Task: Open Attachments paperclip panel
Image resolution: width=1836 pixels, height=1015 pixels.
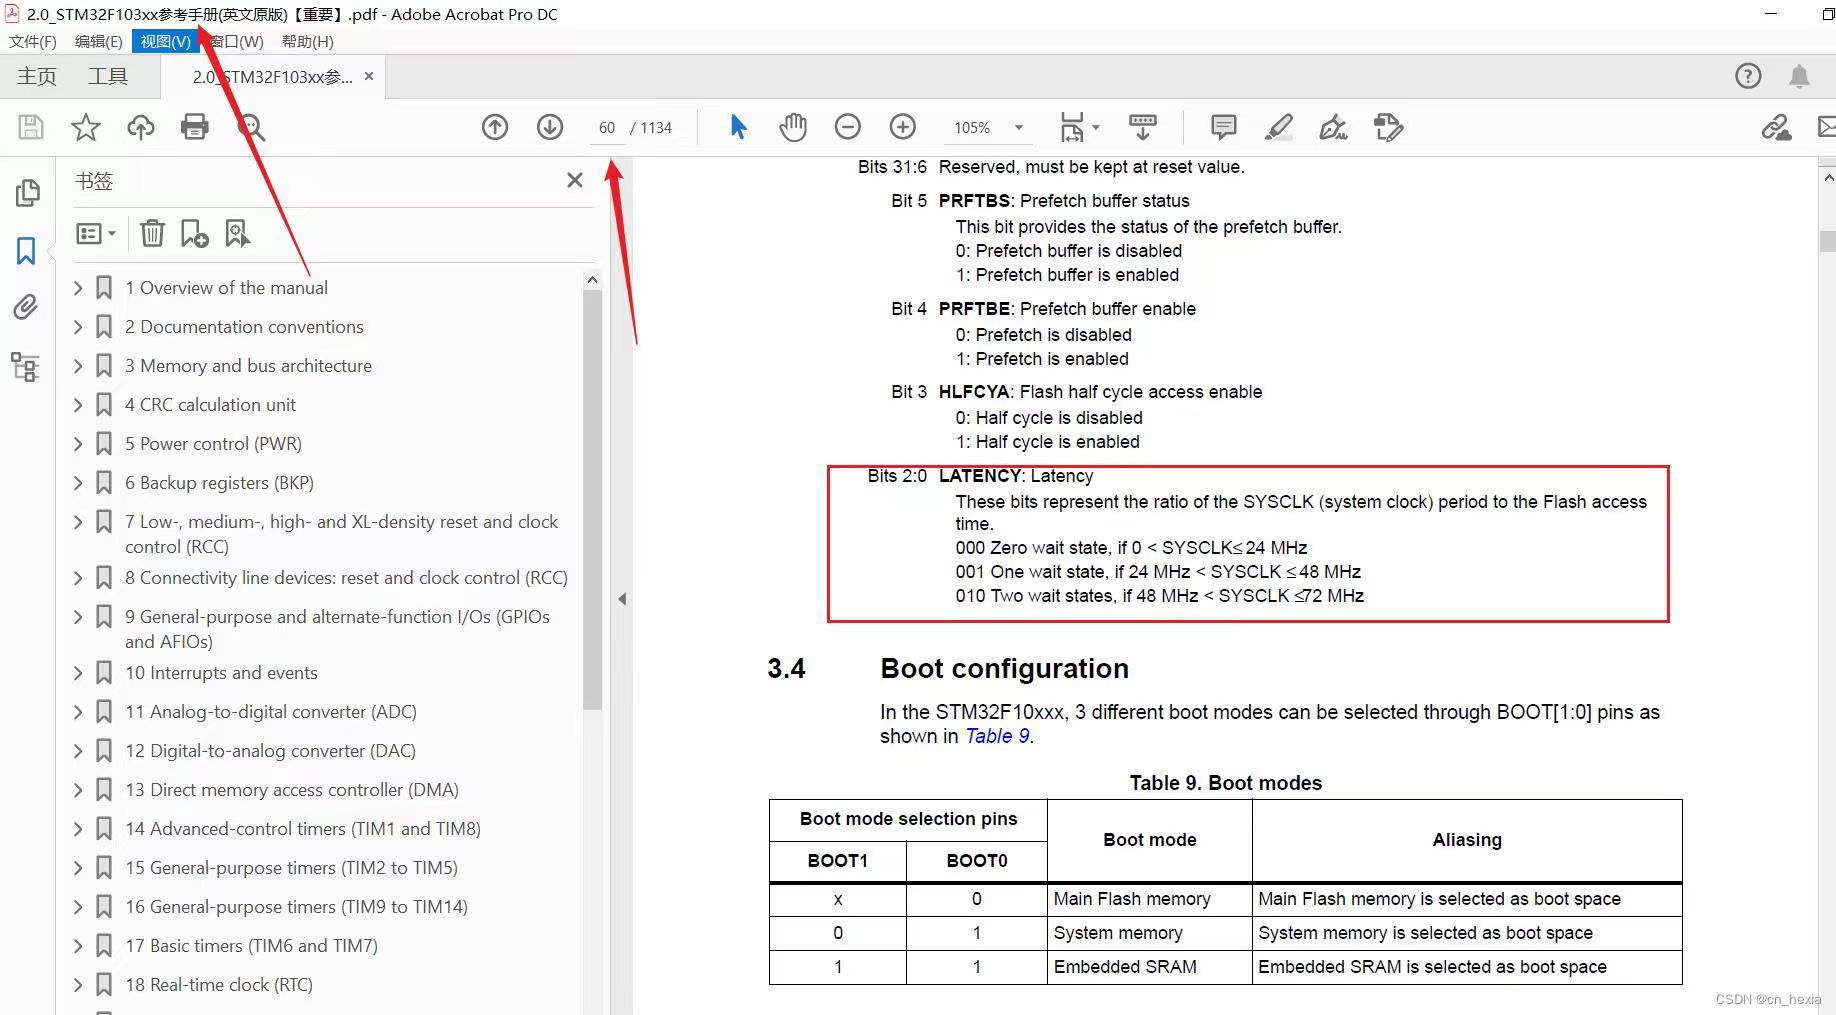Action: point(26,307)
